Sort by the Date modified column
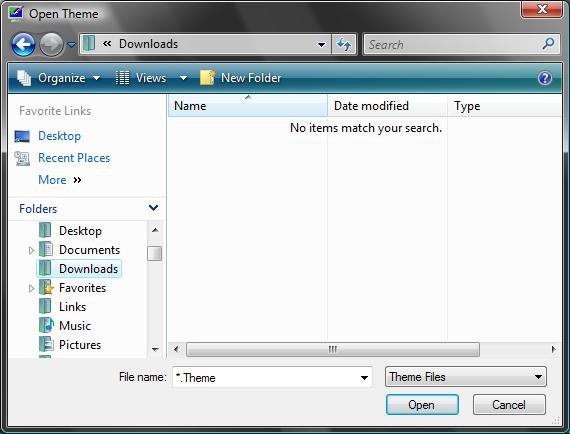The height and width of the screenshot is (434, 570). tap(387, 106)
